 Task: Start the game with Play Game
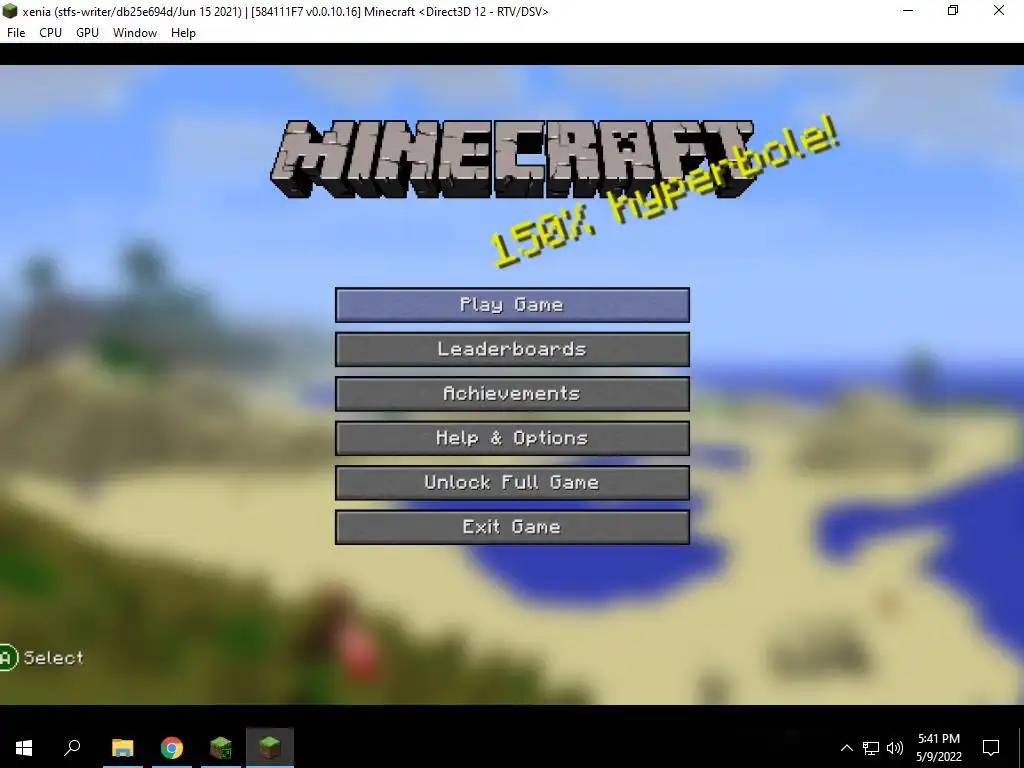[x=512, y=305]
